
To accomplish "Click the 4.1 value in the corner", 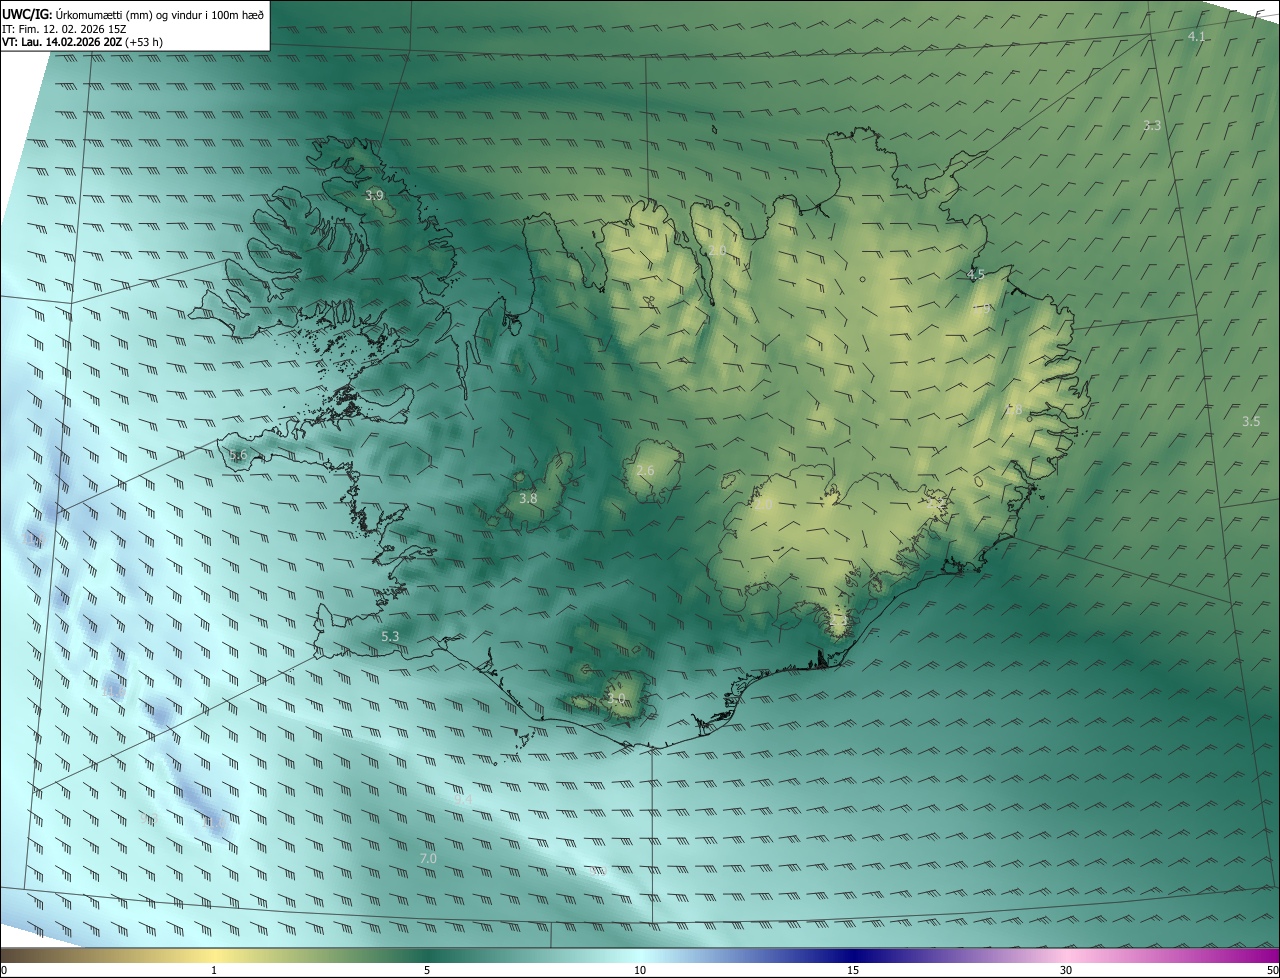I will pyautogui.click(x=1196, y=37).
